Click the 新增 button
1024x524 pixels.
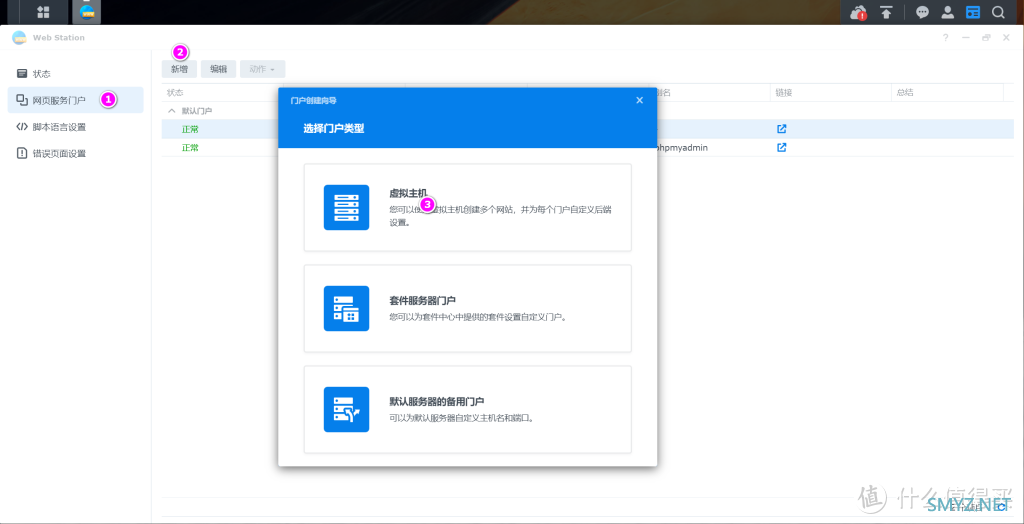179,69
